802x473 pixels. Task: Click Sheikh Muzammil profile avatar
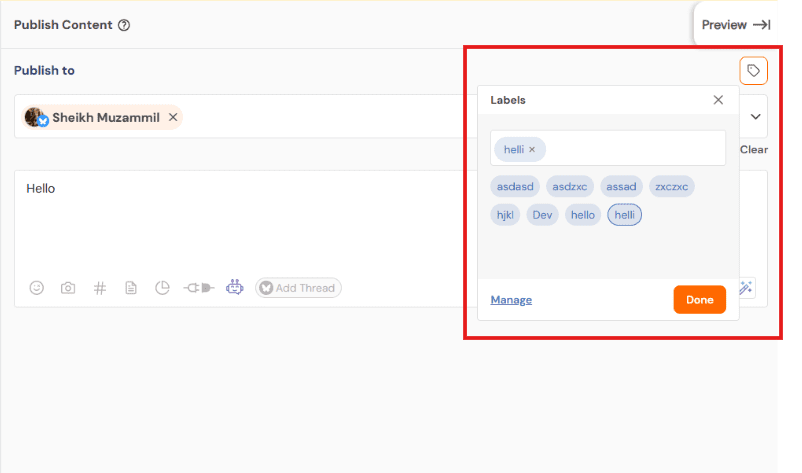click(35, 117)
